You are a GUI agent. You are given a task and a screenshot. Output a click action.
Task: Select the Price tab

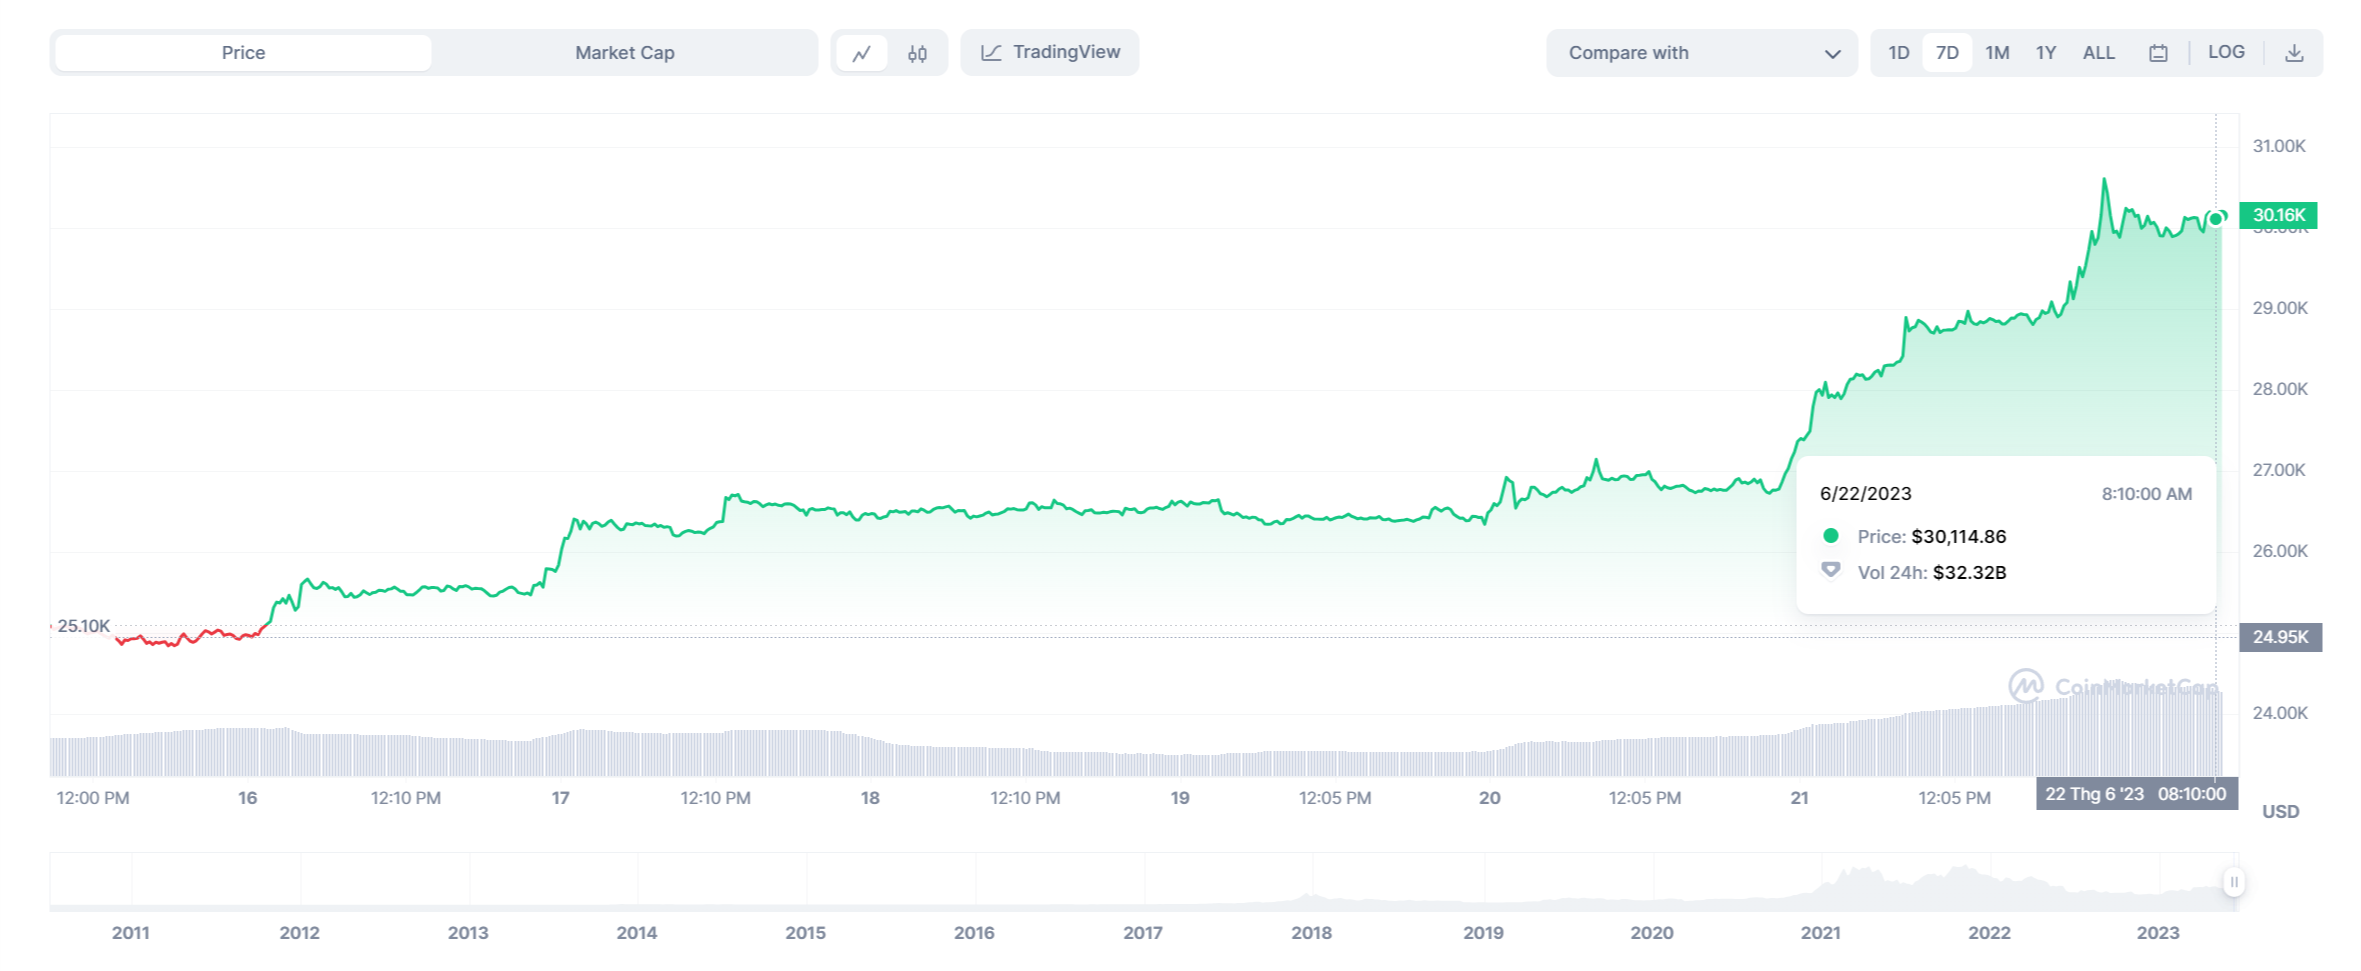[243, 53]
